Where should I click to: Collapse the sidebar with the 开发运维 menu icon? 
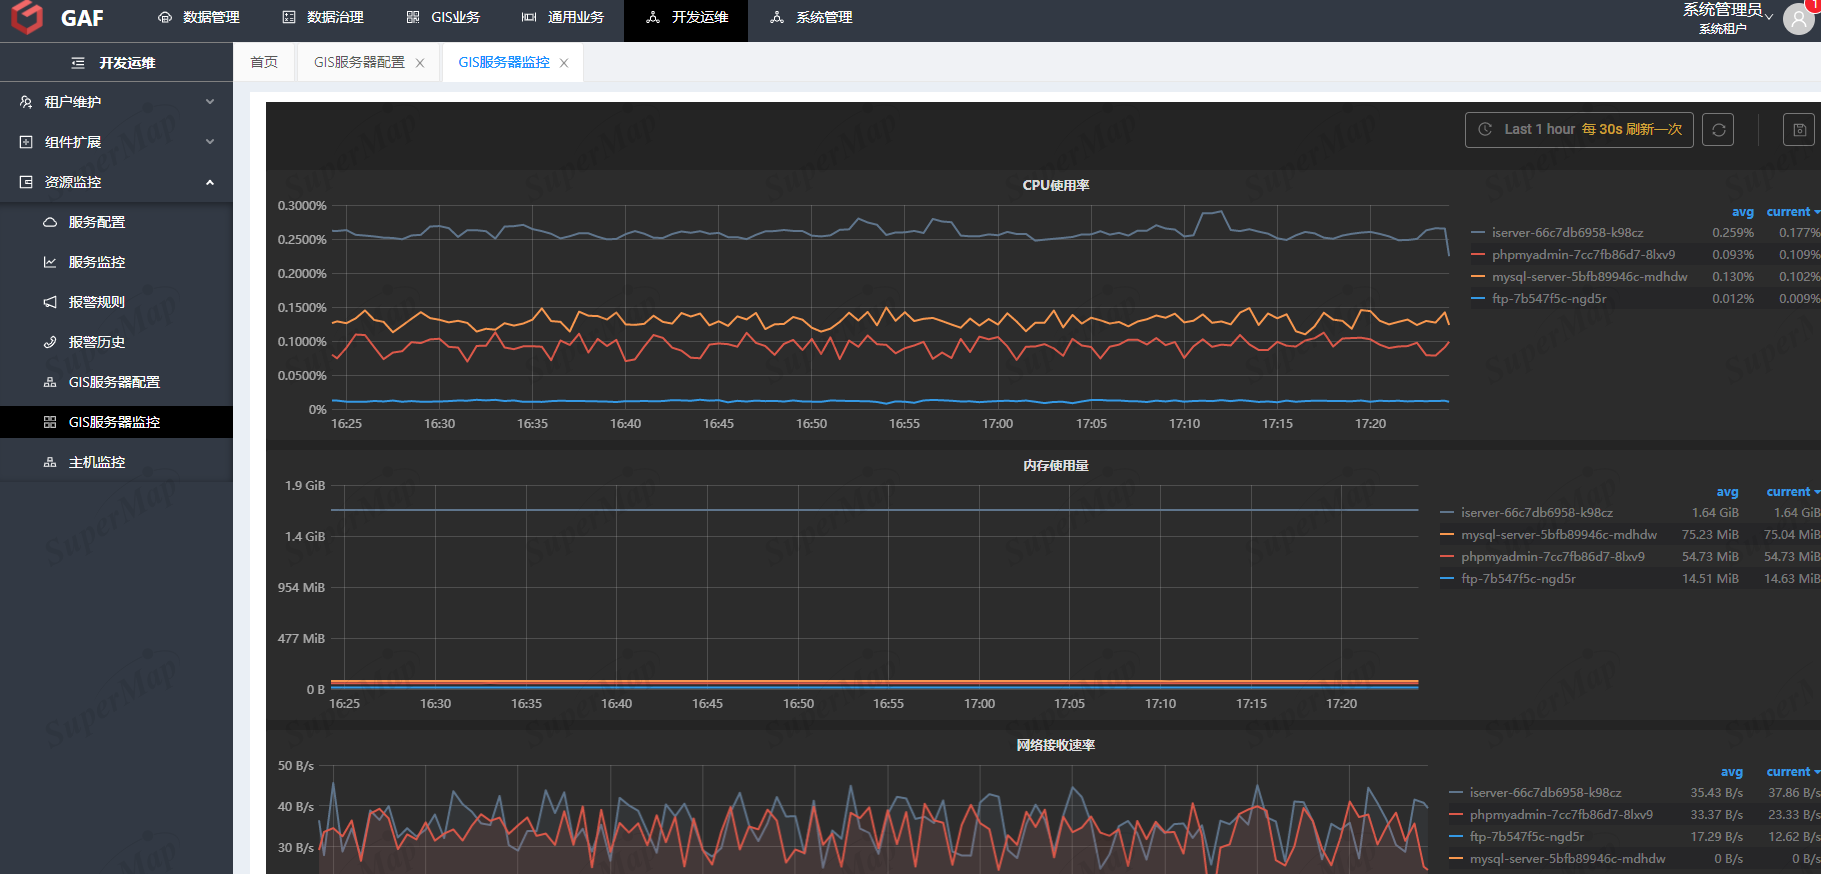click(x=78, y=63)
